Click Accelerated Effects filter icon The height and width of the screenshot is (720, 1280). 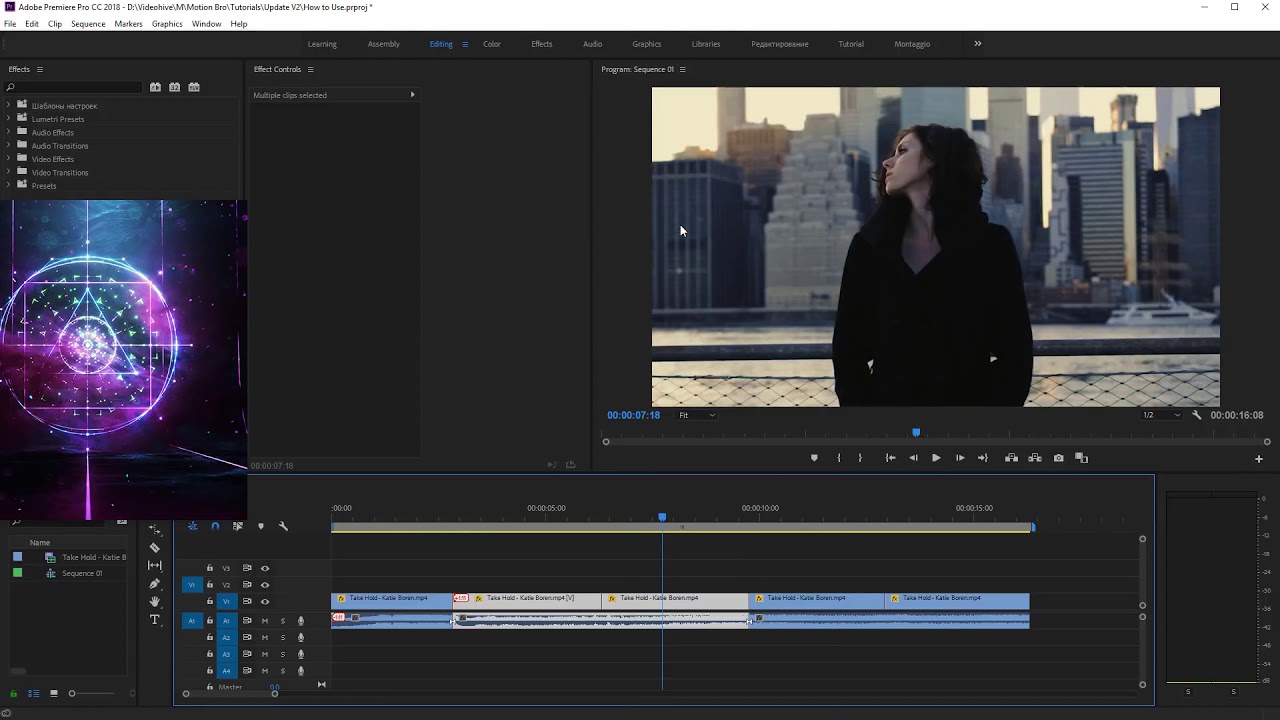click(155, 87)
